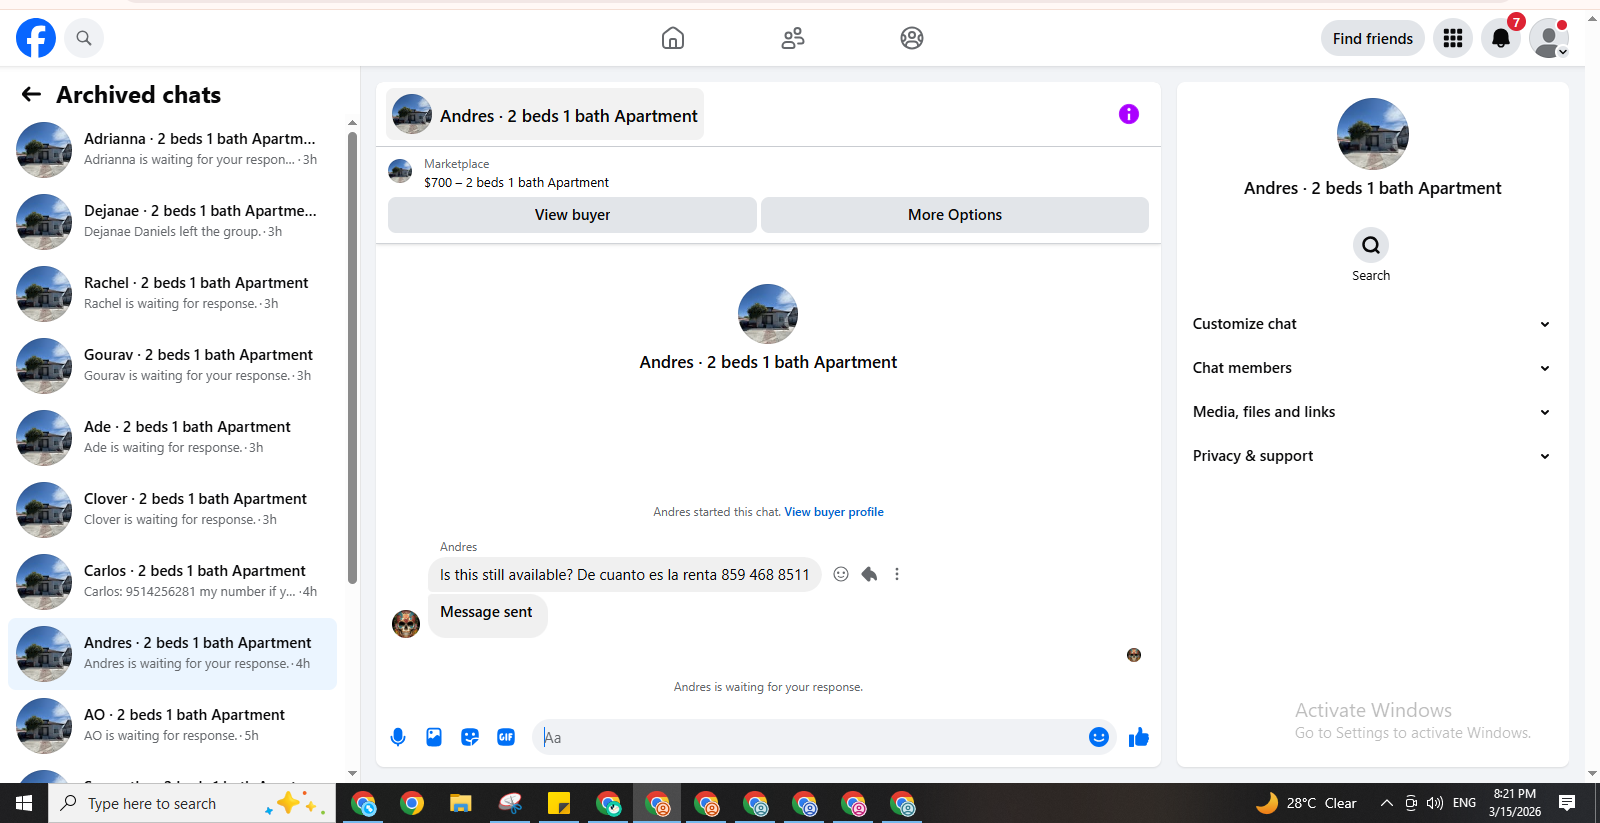Open more options dots on Andres's message
1600x823 pixels.
(897, 574)
